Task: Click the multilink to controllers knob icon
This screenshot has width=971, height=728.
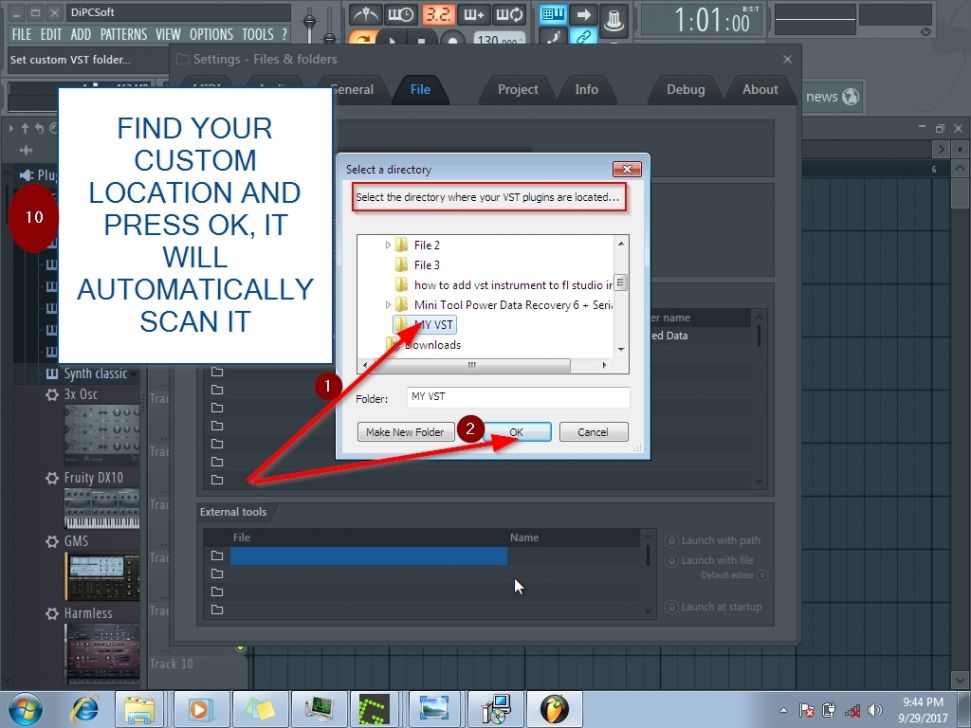Action: click(613, 19)
